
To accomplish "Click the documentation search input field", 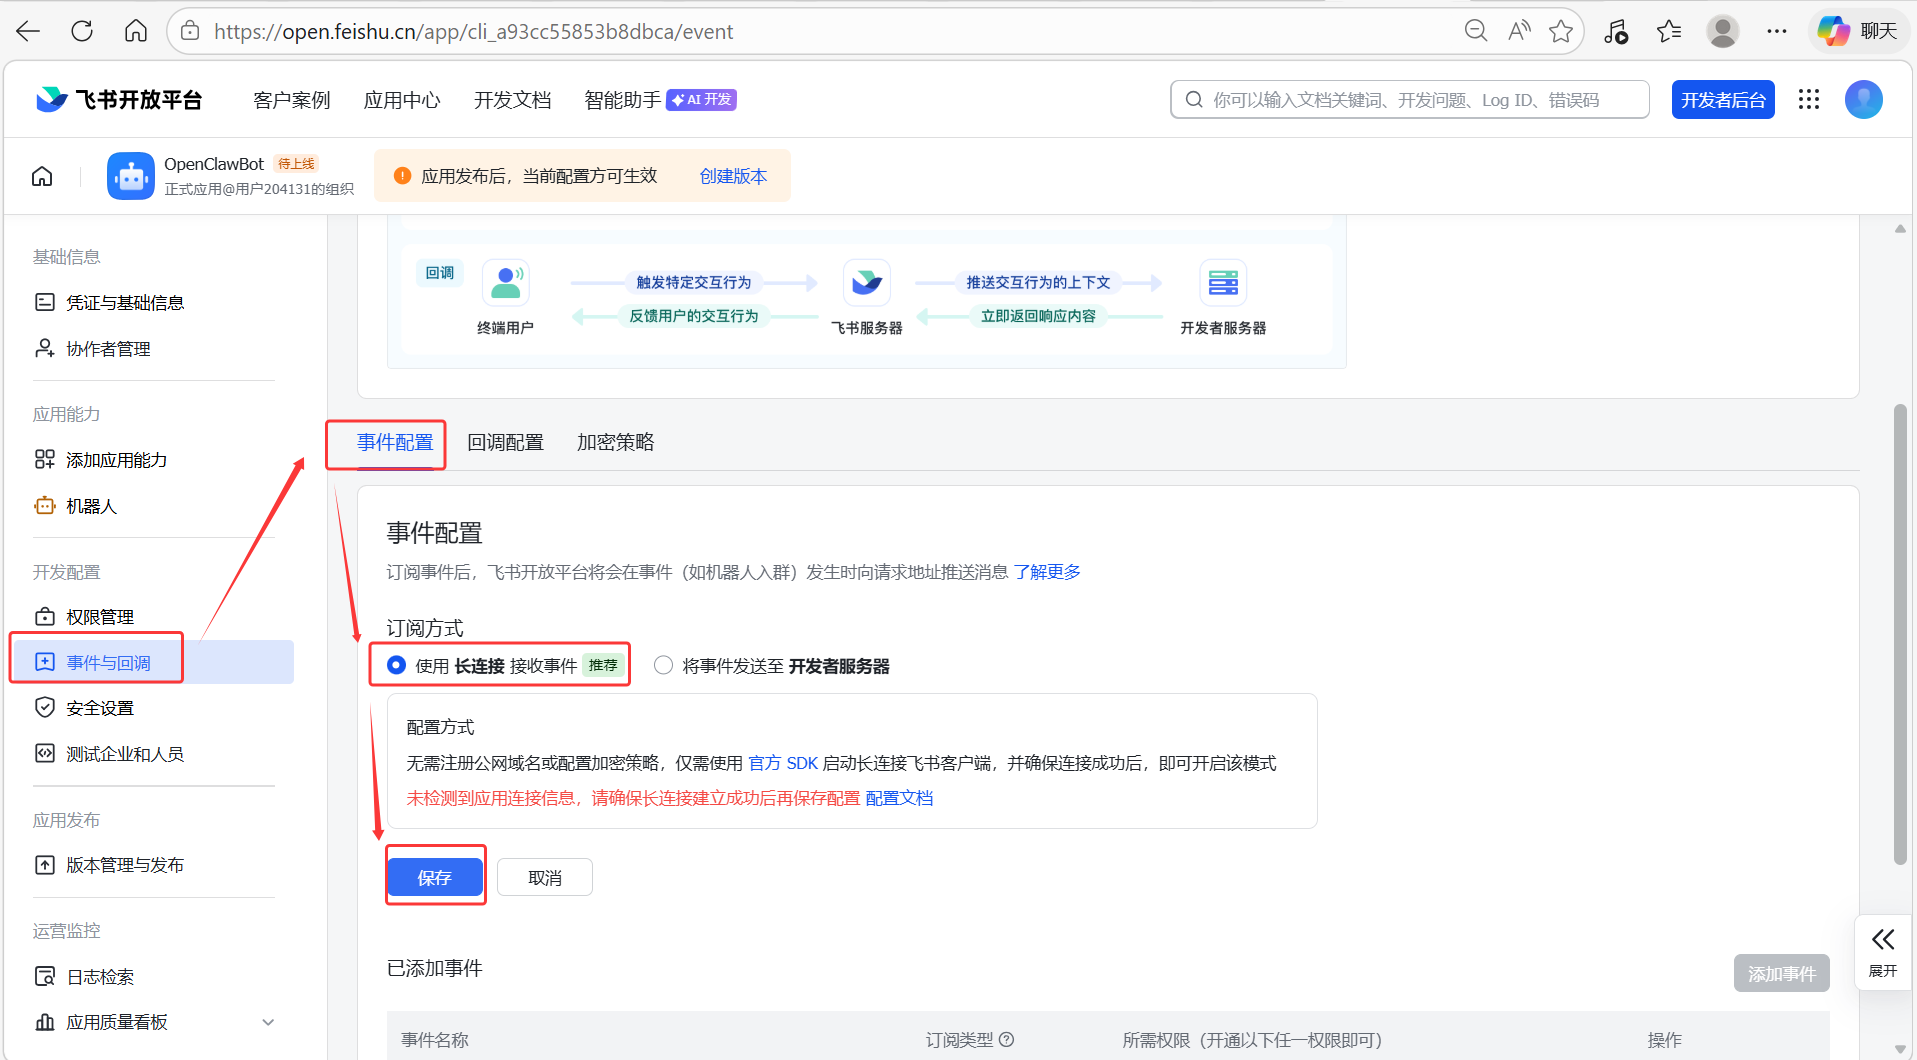I will point(1410,100).
